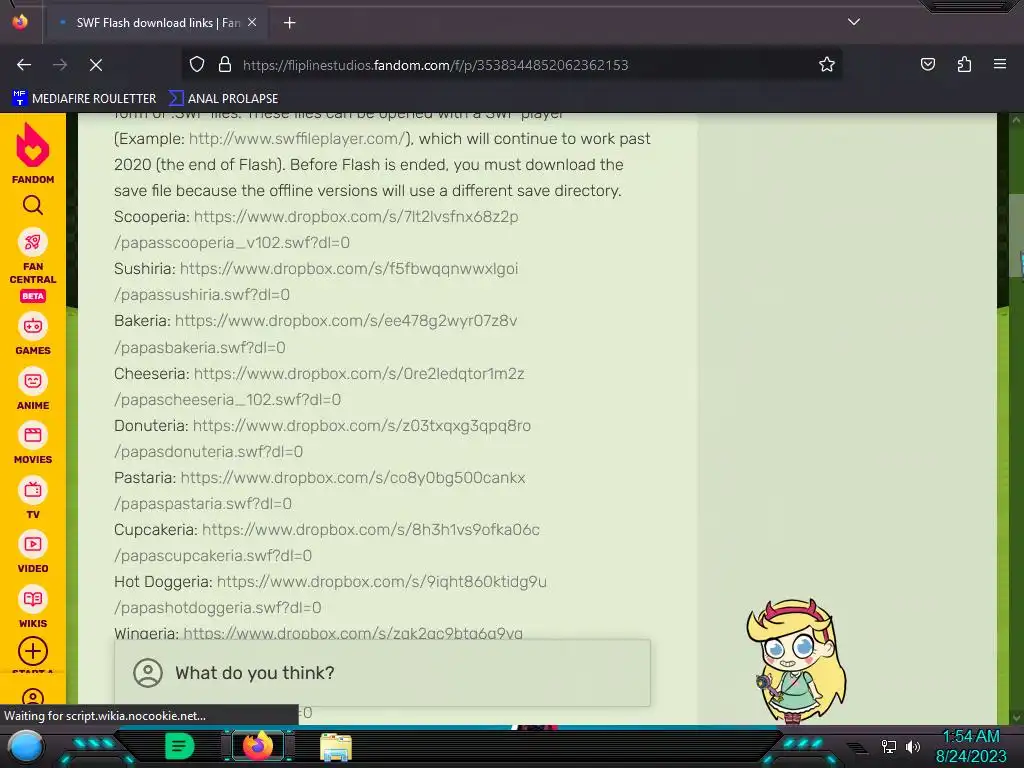Go forward to next page
Image resolution: width=1024 pixels, height=768 pixels.
tap(60, 65)
